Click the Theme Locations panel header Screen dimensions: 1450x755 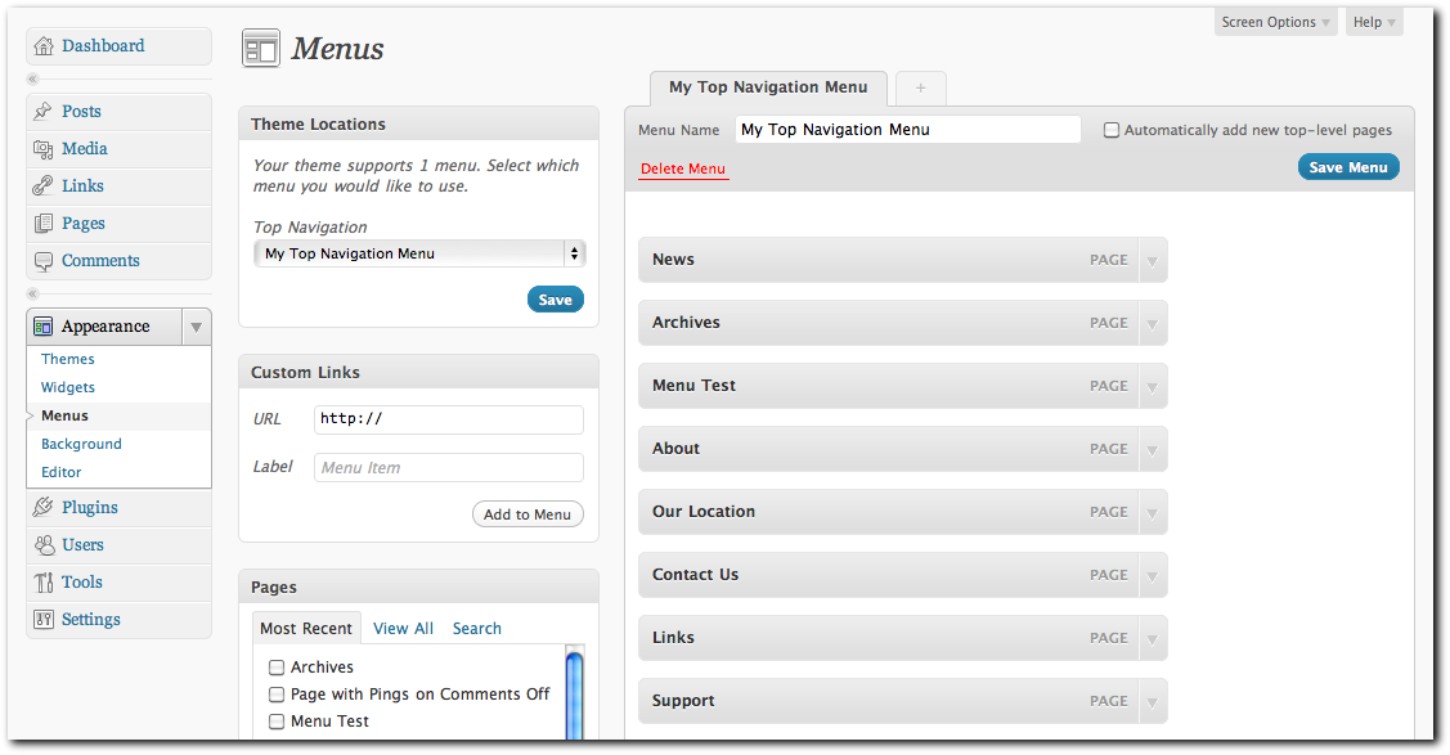coord(418,124)
